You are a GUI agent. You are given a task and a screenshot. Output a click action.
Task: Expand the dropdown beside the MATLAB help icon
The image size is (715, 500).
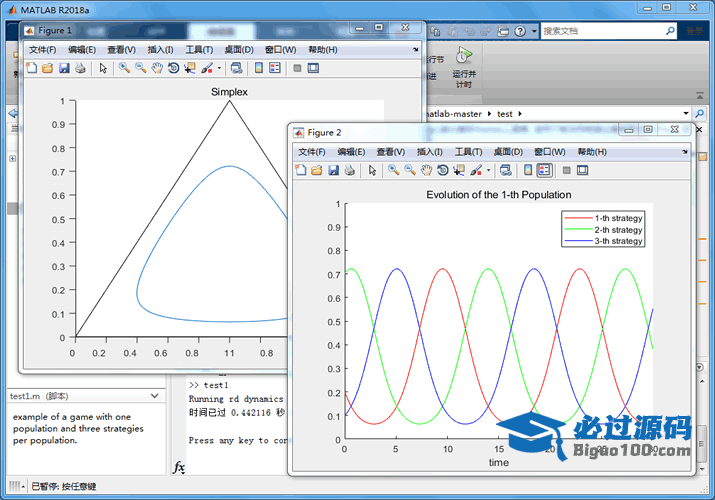[533, 32]
